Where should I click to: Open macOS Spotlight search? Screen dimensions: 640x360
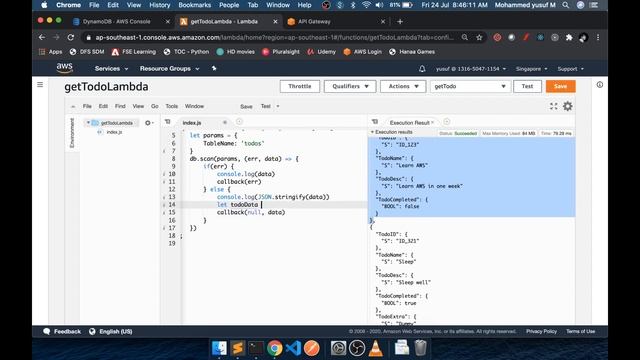click(x=565, y=5)
